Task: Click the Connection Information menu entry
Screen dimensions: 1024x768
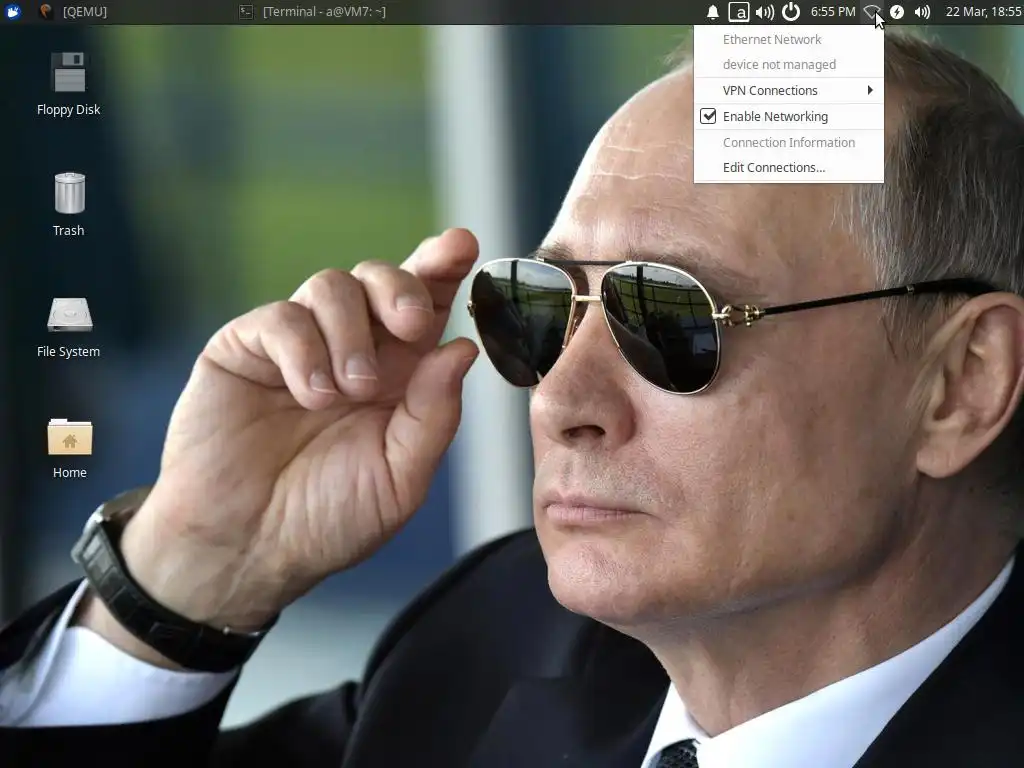Action: tap(789, 142)
